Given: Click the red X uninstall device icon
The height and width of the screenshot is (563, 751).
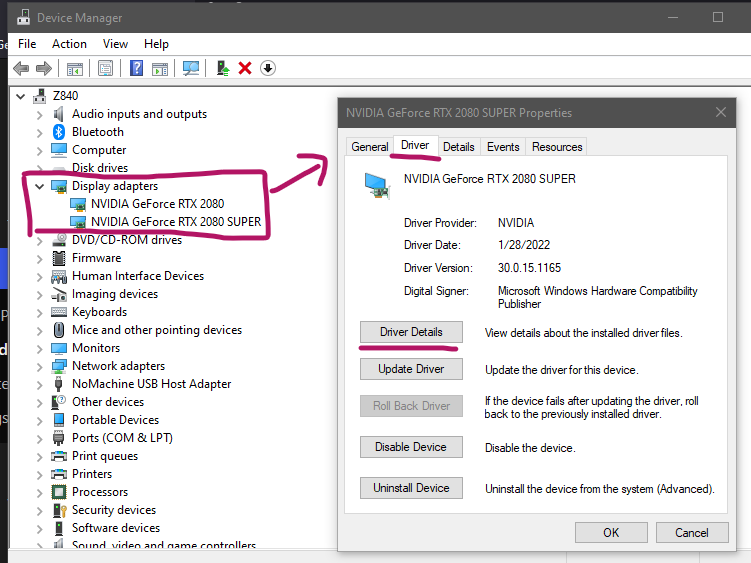Looking at the screenshot, I should coord(245,68).
